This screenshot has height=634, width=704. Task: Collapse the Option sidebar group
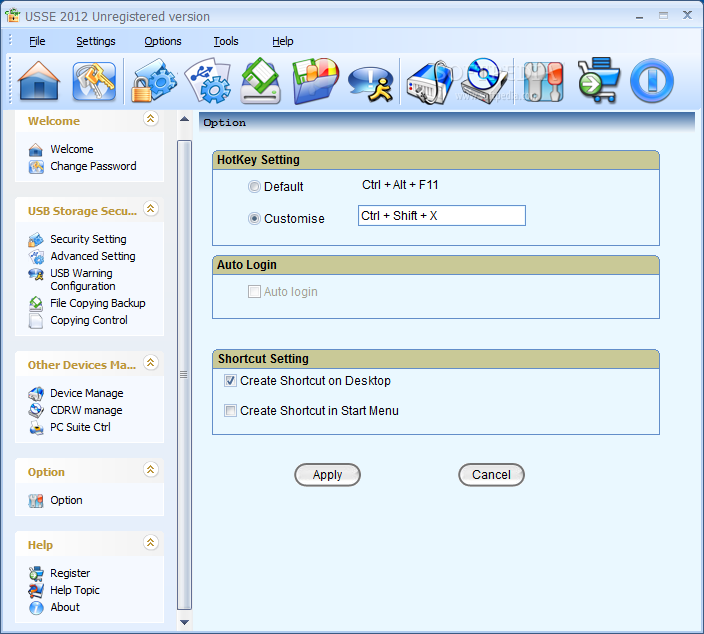tap(150, 470)
